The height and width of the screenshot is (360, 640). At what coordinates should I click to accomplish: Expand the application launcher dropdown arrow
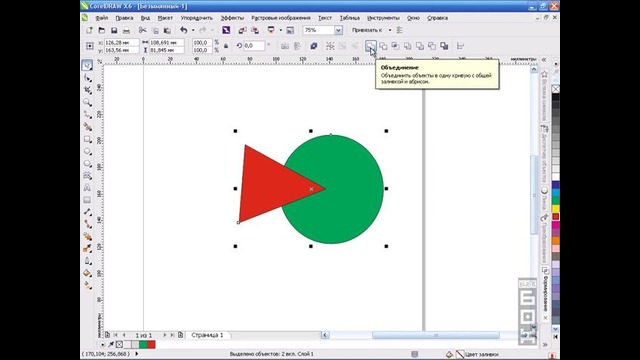tap(280, 30)
